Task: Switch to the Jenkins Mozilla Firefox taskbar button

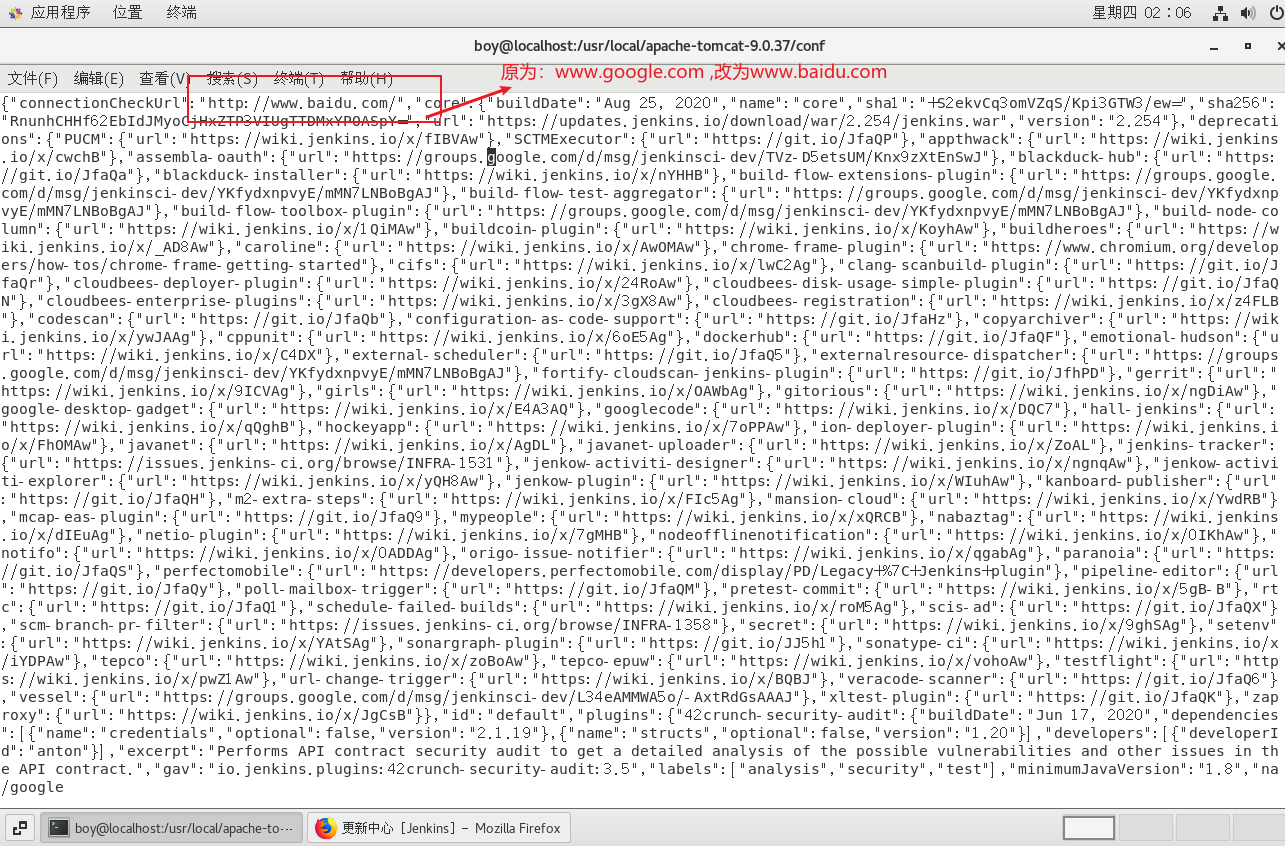Action: [x=439, y=828]
